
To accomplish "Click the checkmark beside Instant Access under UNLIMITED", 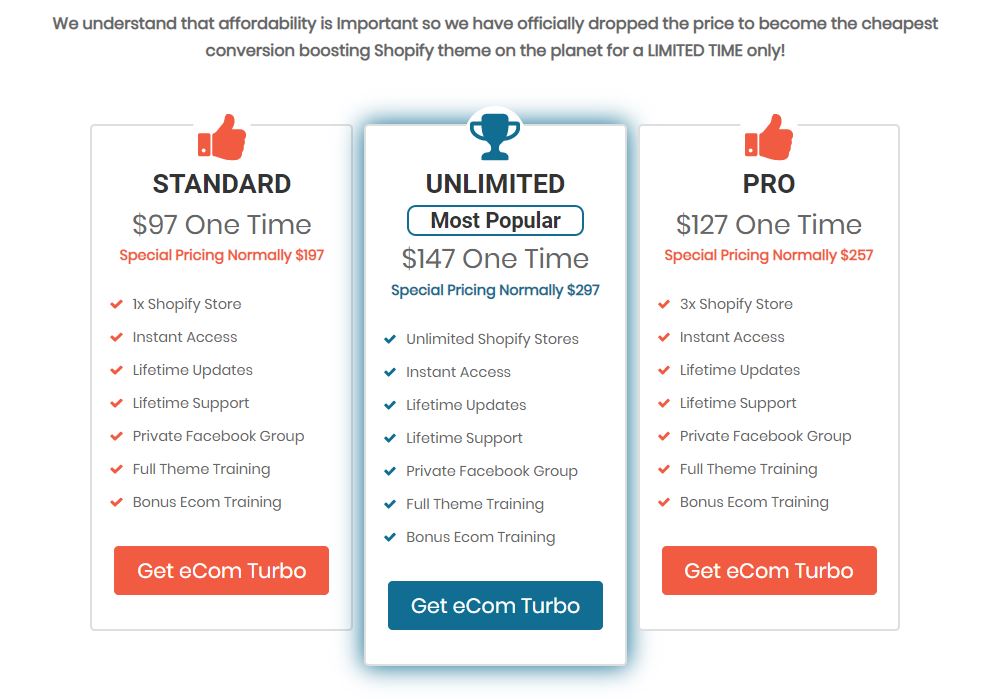I will pos(390,372).
